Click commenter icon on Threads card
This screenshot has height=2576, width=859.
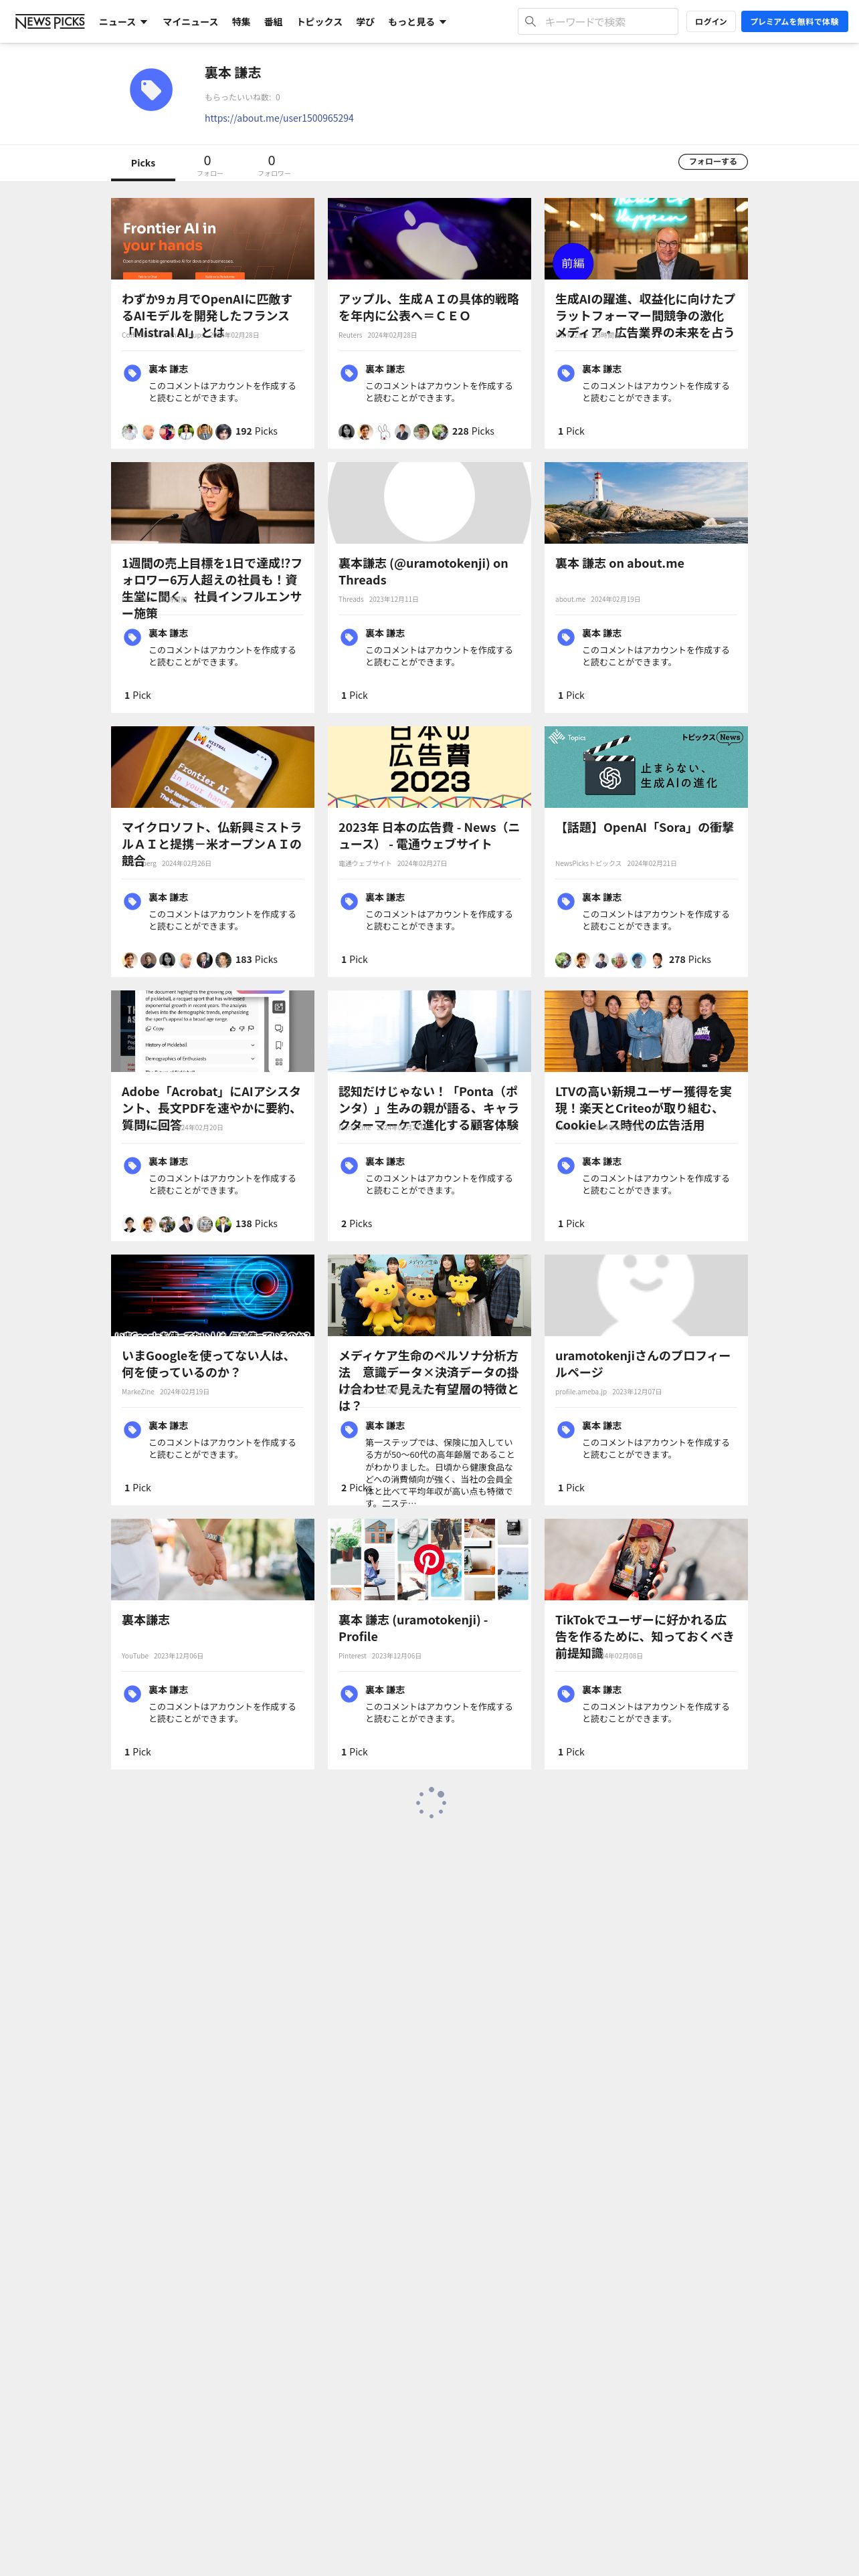click(349, 637)
